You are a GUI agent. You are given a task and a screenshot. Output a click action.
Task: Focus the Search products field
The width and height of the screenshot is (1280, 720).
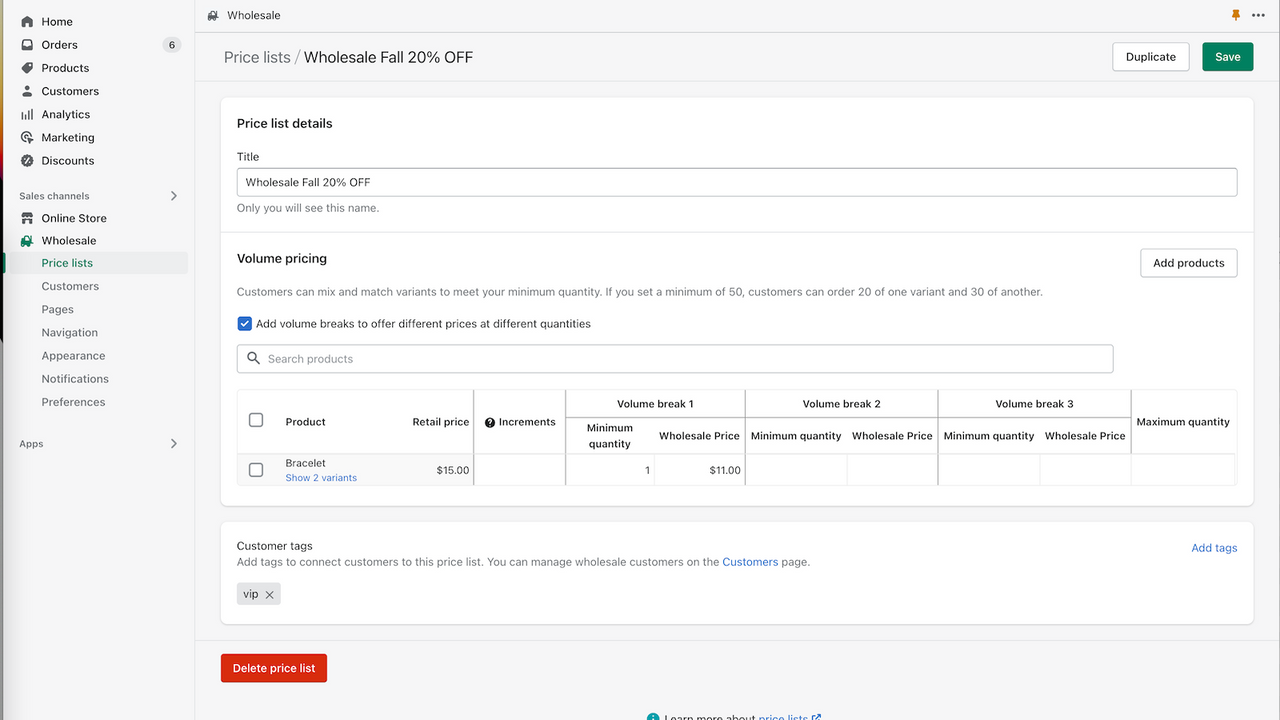tap(675, 359)
